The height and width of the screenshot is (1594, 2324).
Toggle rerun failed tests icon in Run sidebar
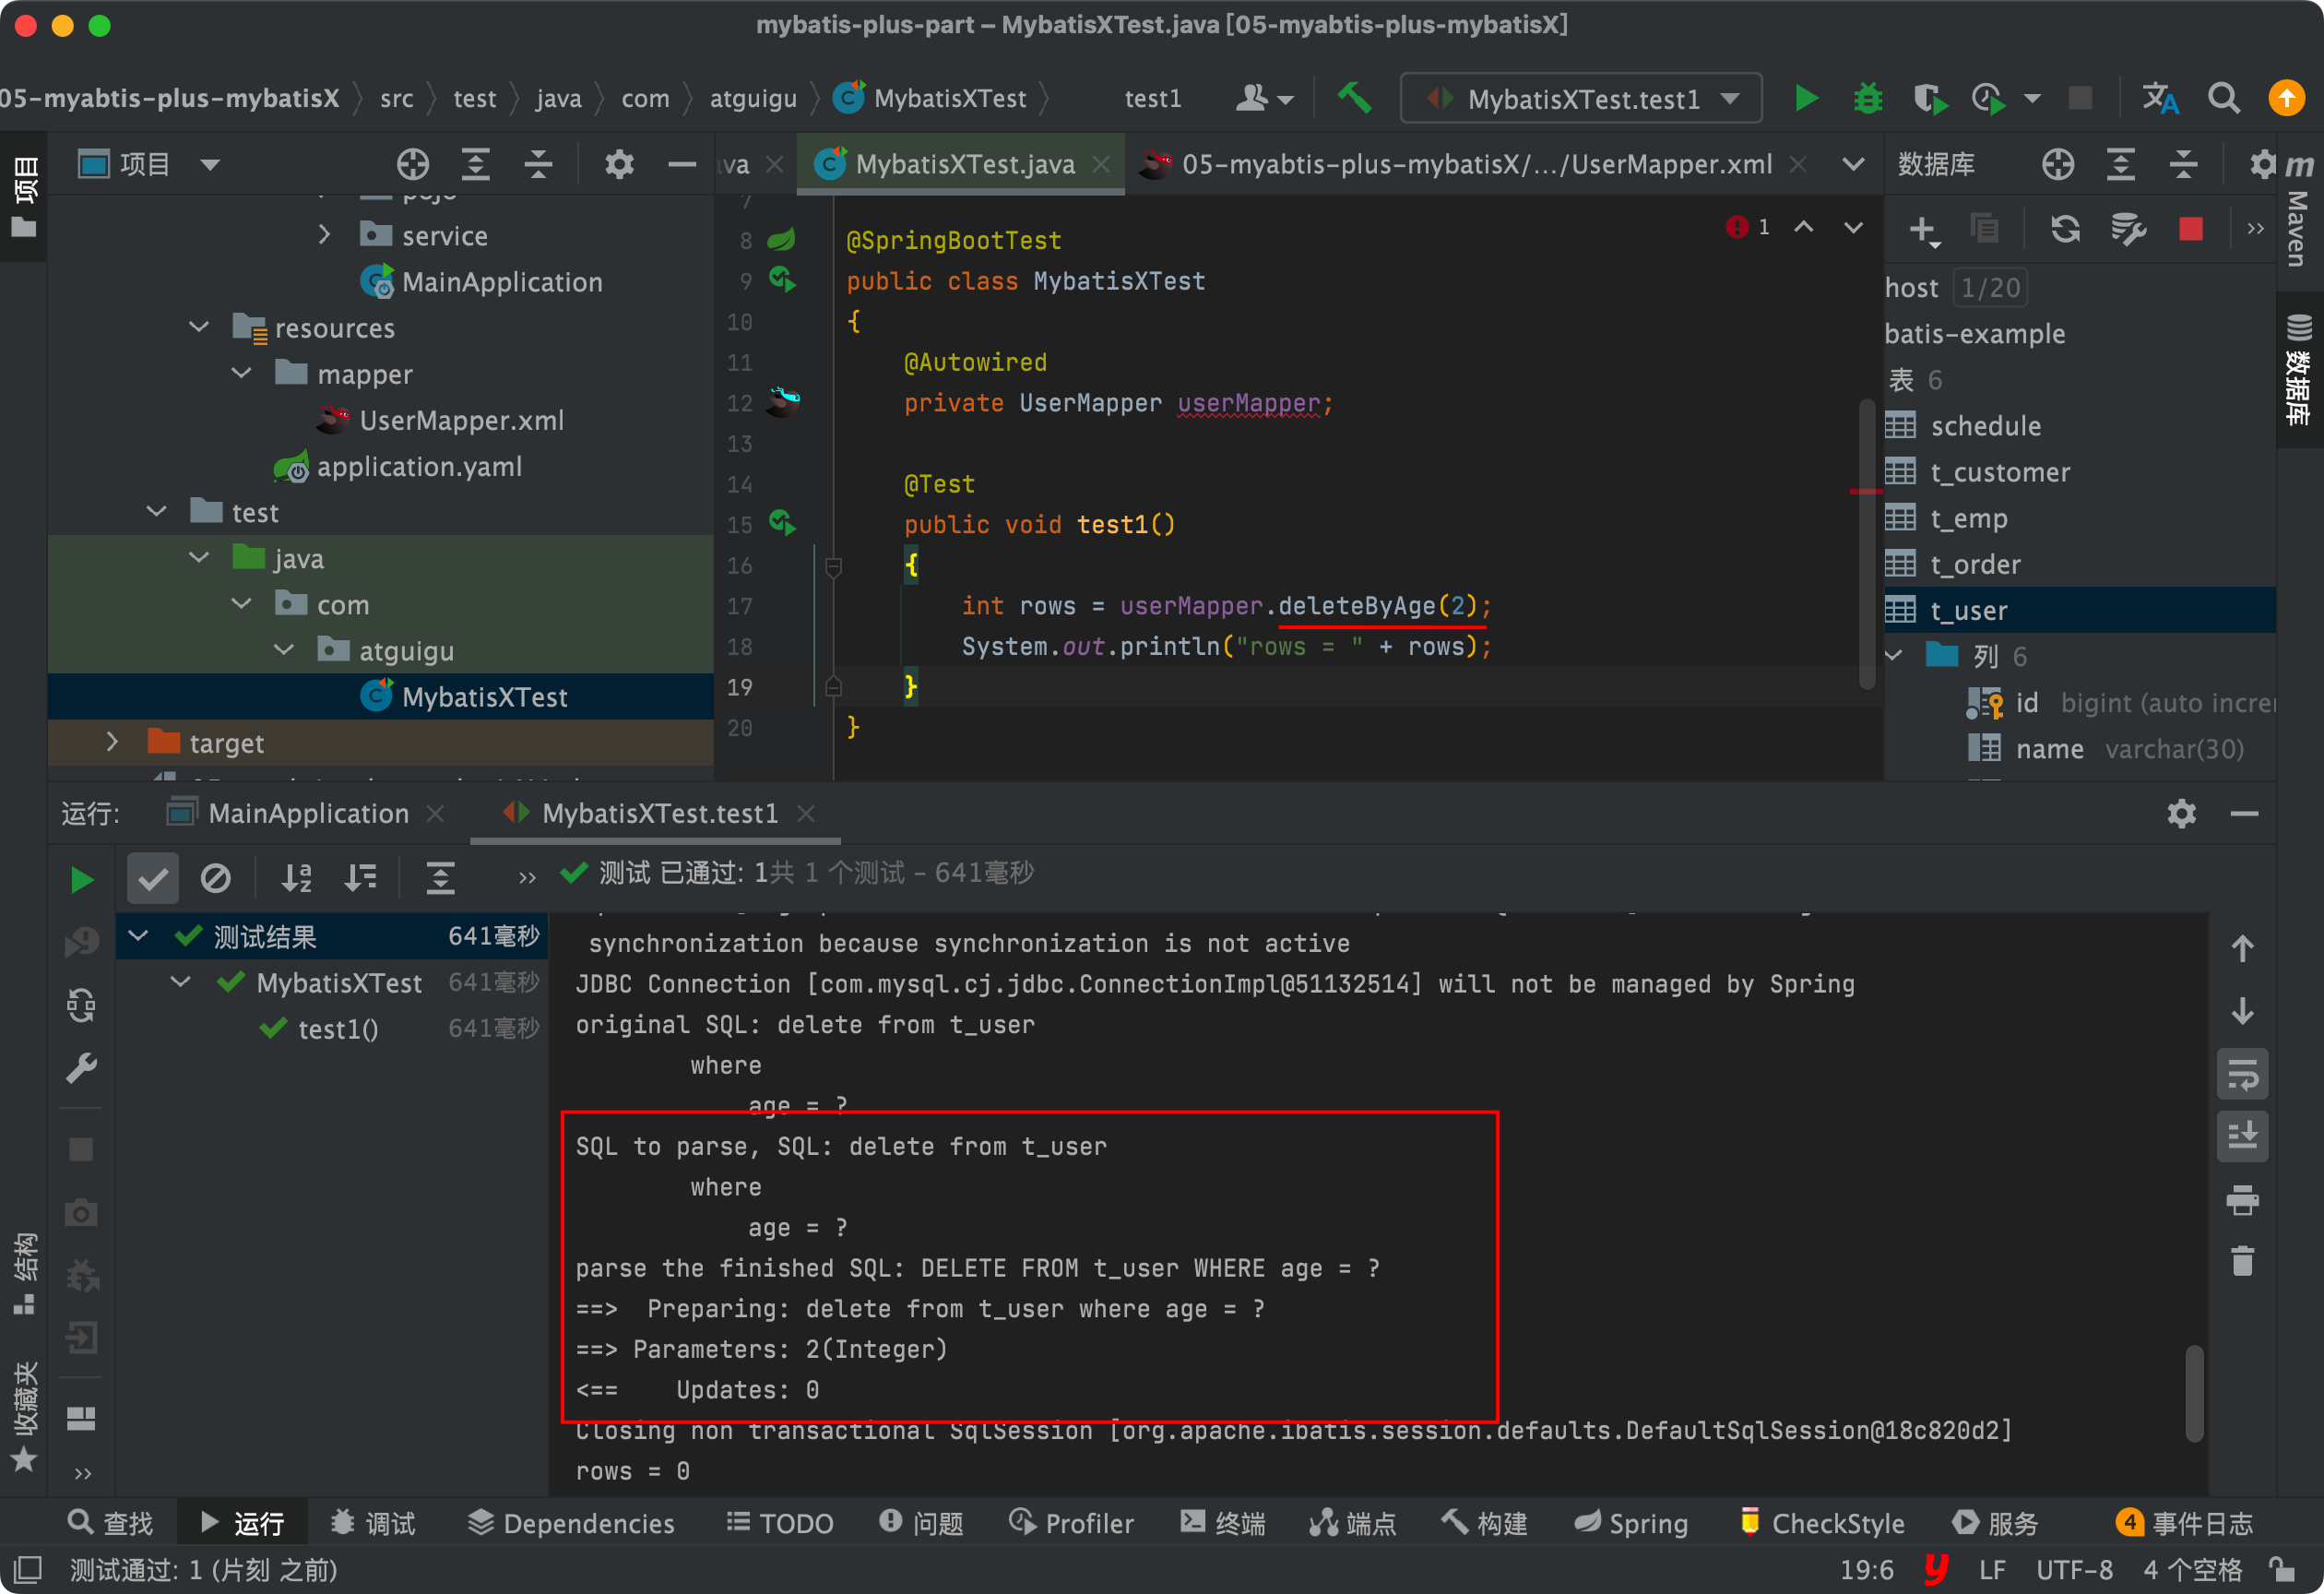coord(81,941)
